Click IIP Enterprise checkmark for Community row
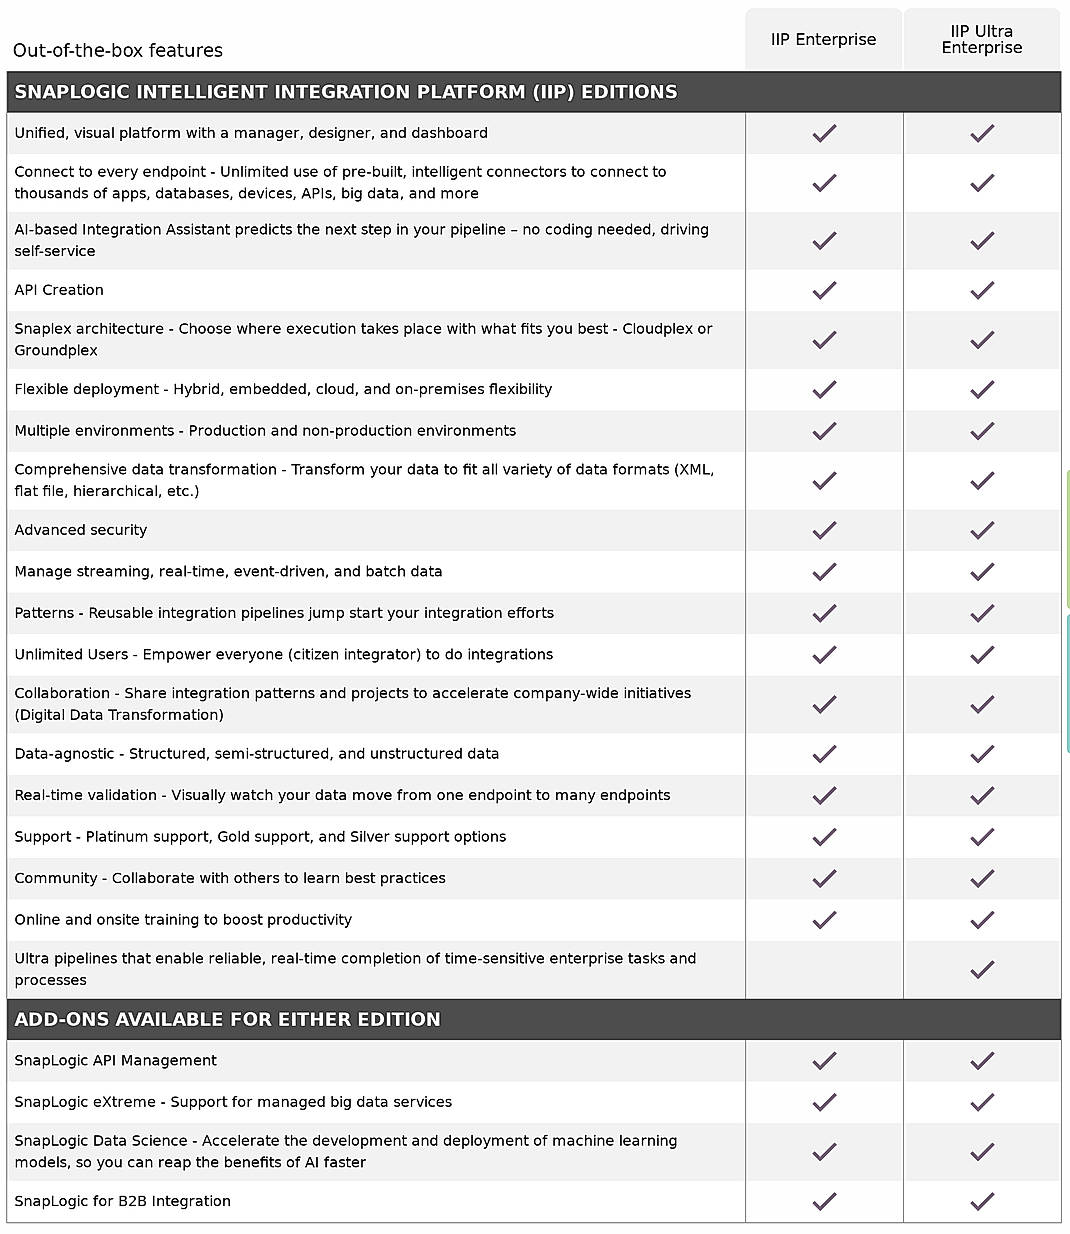The height and width of the screenshot is (1234, 1070). point(824,878)
